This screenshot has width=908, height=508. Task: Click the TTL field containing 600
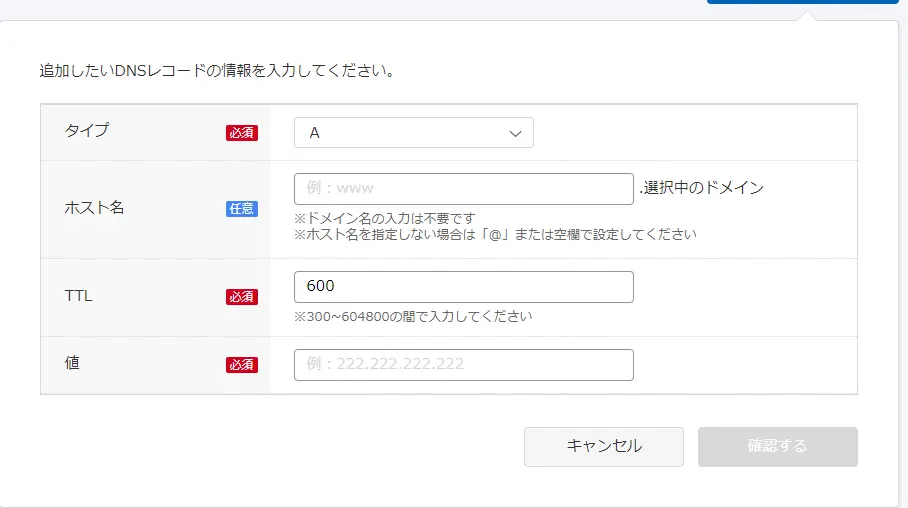[463, 287]
